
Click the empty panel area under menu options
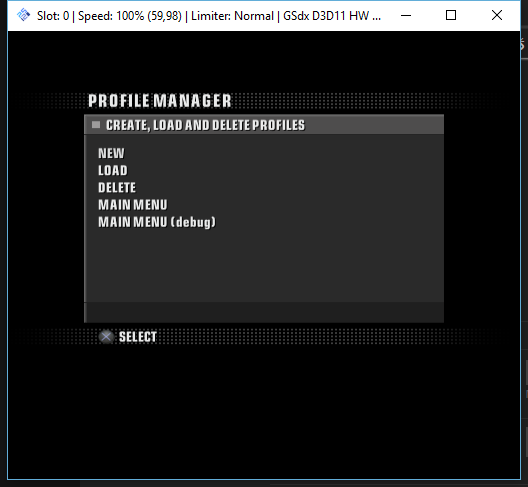[264, 266]
